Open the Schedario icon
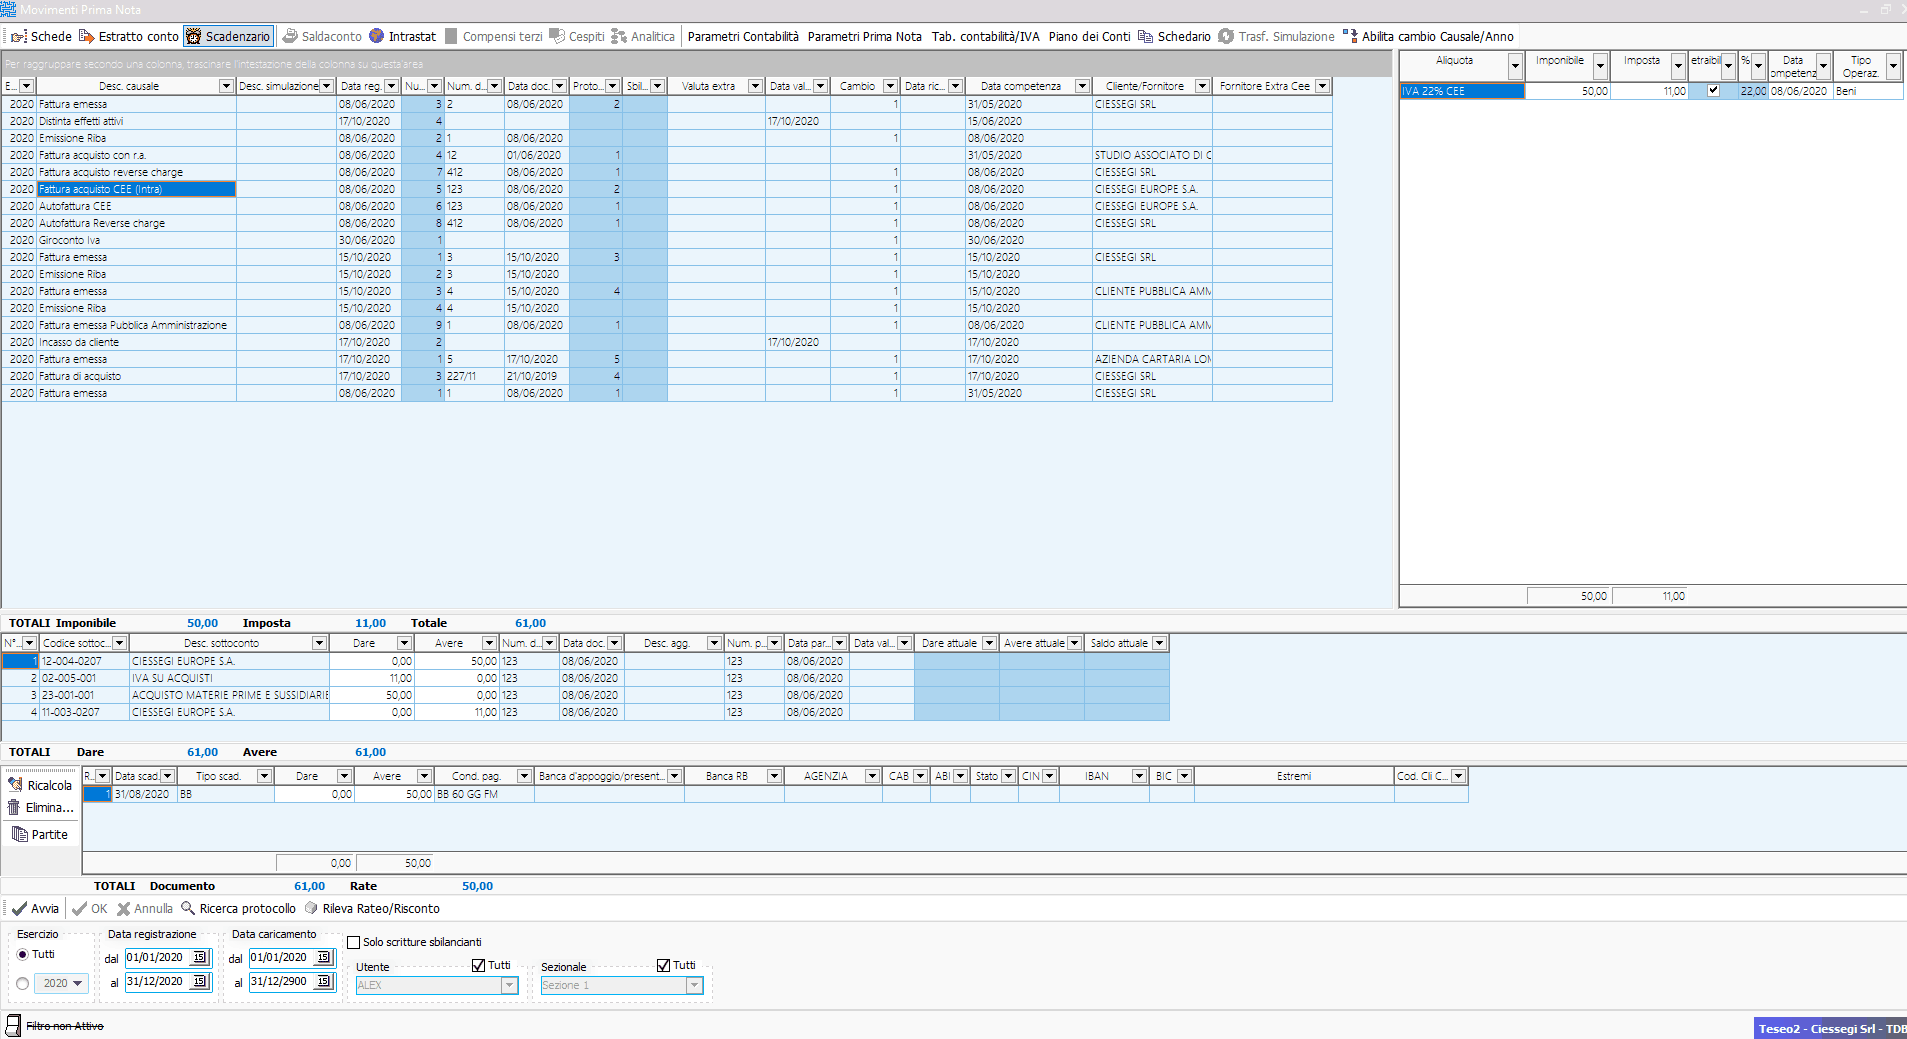Screen dimensions: 1907x1039 (1146, 36)
